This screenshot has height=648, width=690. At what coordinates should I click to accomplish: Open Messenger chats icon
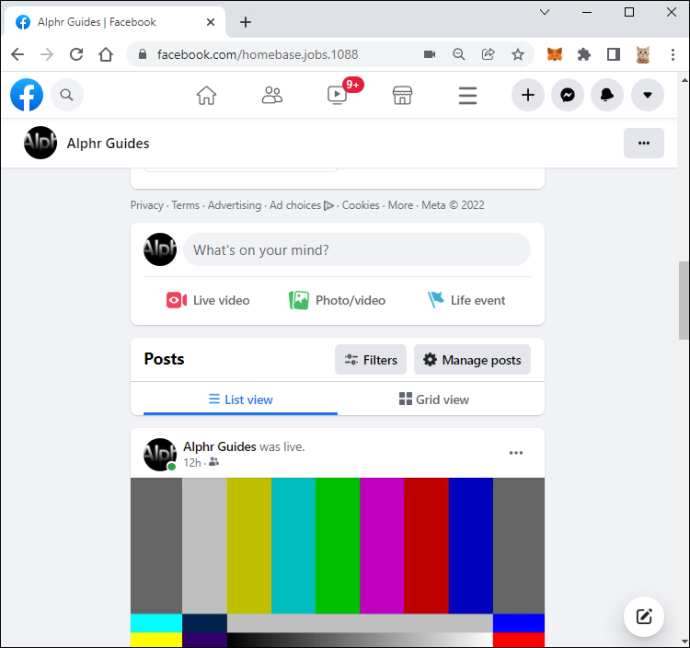click(x=568, y=95)
